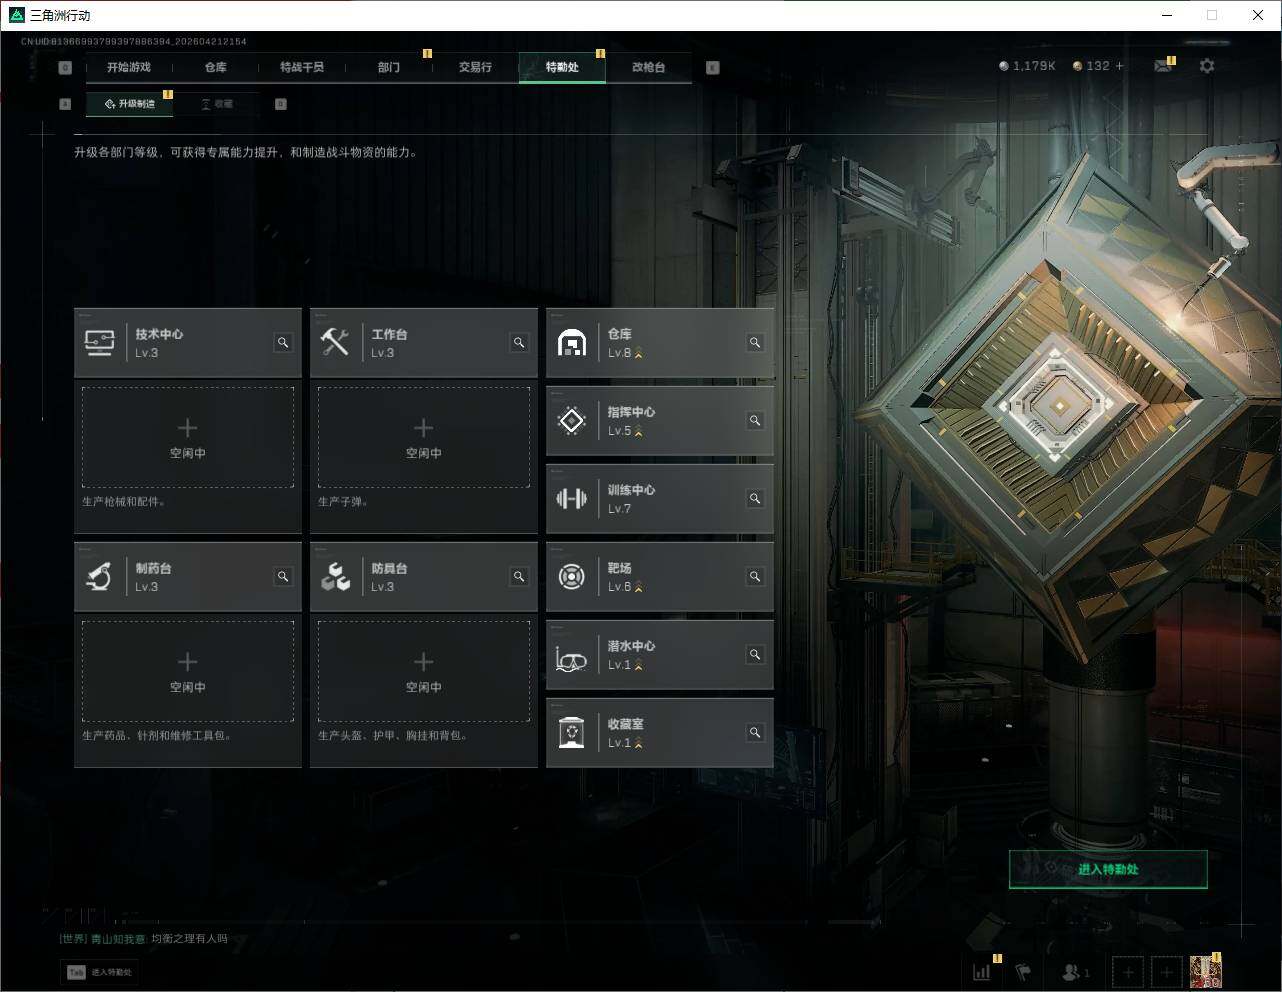Viewport: 1282px width, 992px height.
Task: Click the 潜水中心 Lv.1 upgrade arrow
Action: pos(638,665)
